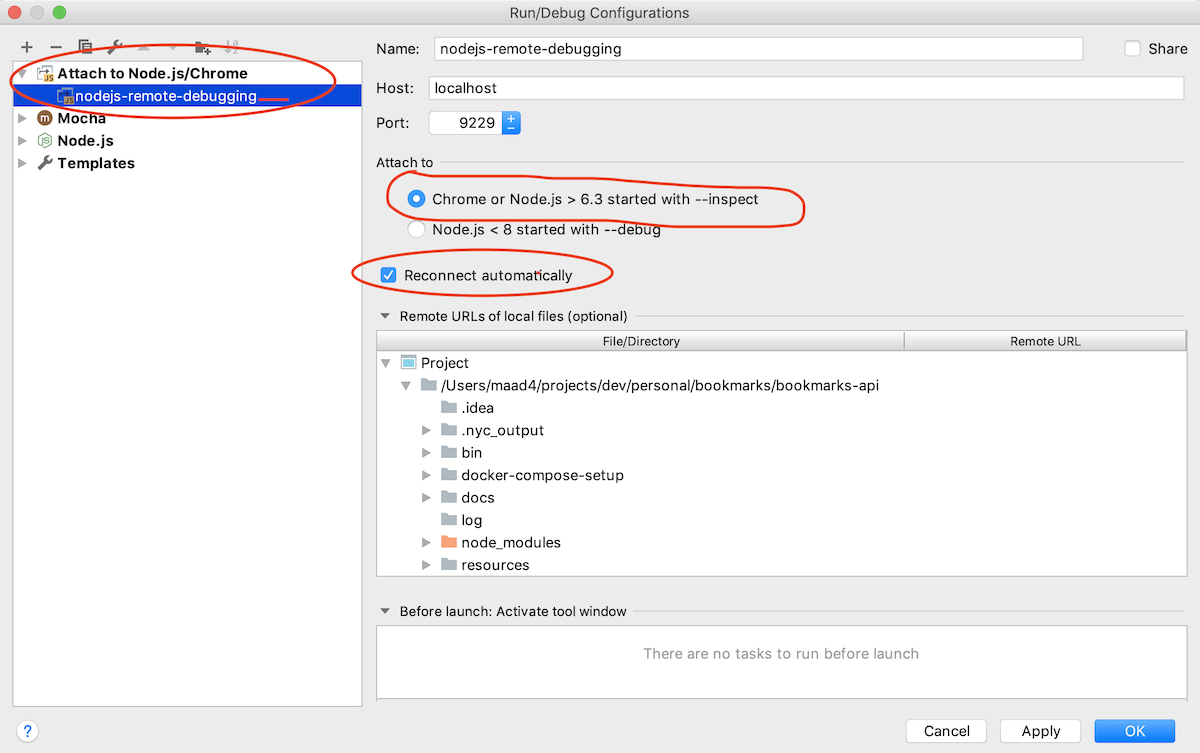Select the Node.js < 8 --debug option
The width and height of the screenshot is (1200, 753).
(416, 229)
